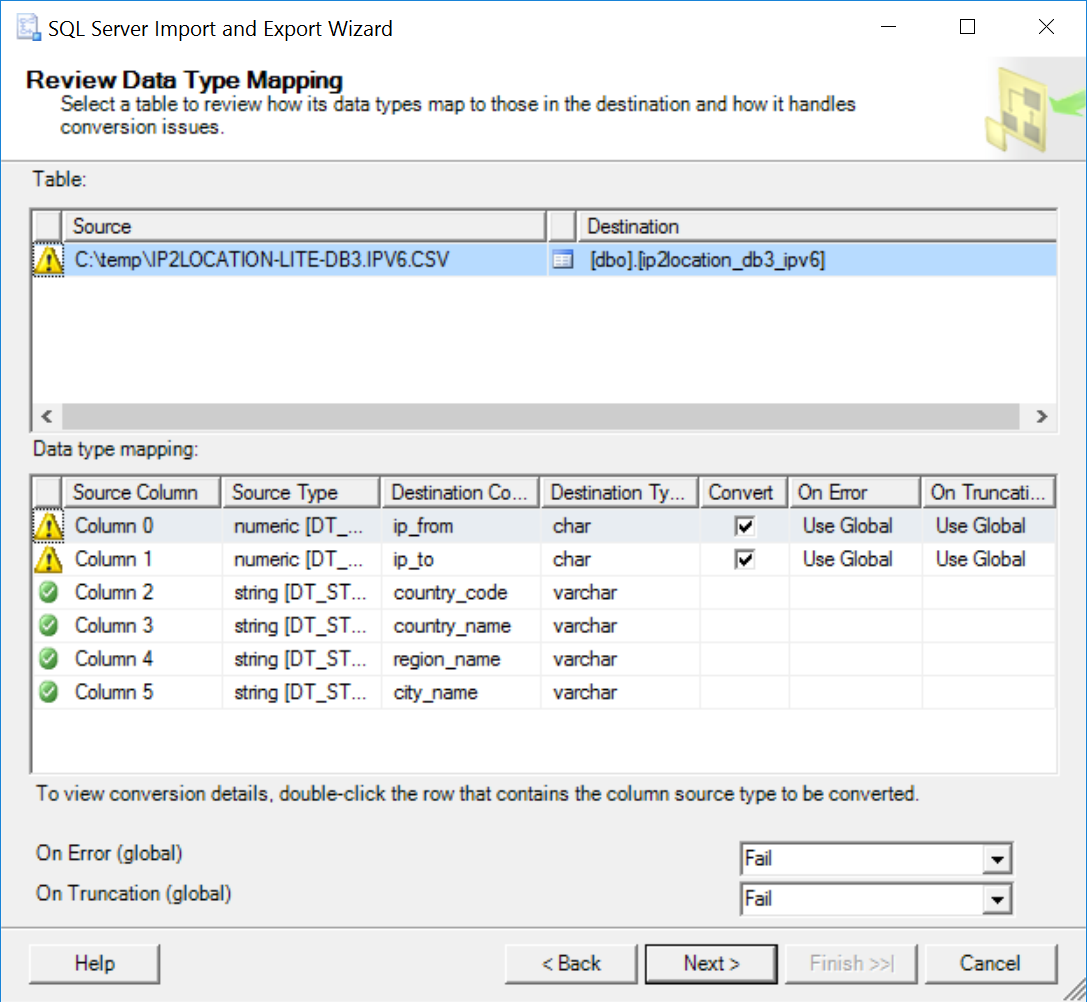This screenshot has height=1002, width=1087.
Task: Click the destination table icon beside [dbo].[ip2location_db3_ipv6]
Action: 563,260
